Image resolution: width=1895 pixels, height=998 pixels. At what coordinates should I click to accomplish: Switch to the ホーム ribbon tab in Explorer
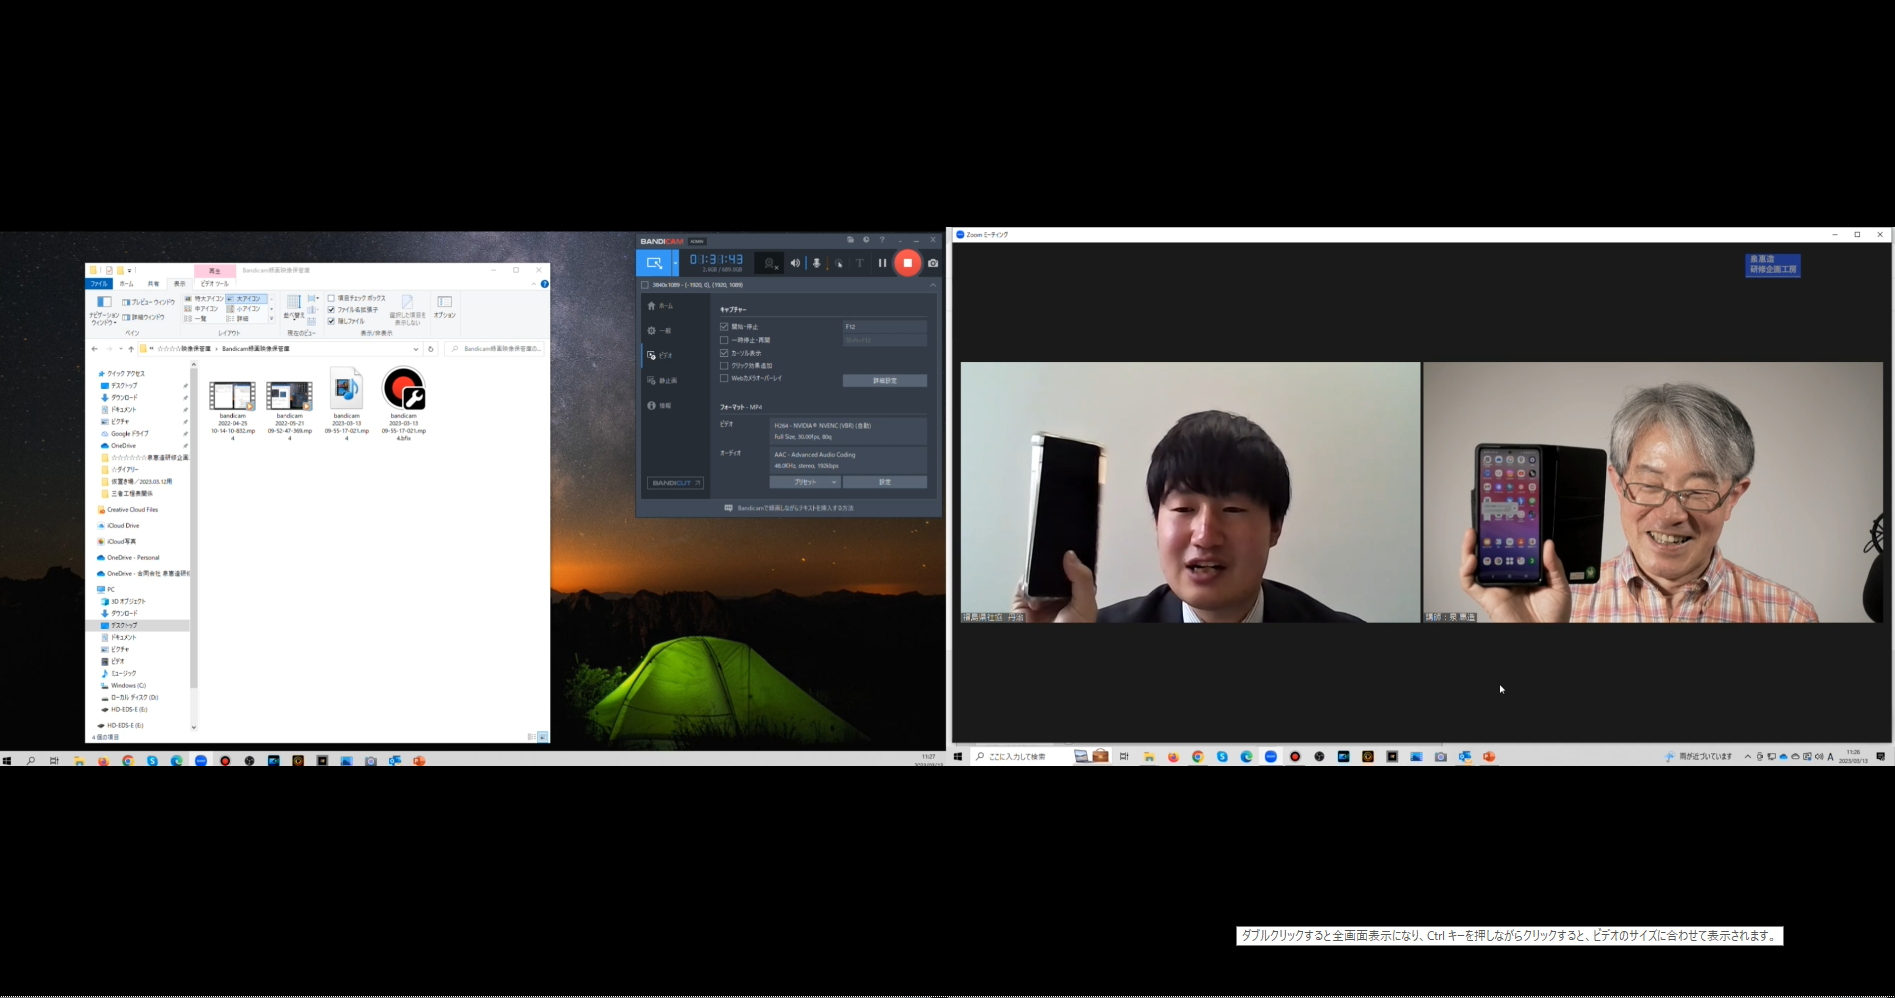click(126, 284)
